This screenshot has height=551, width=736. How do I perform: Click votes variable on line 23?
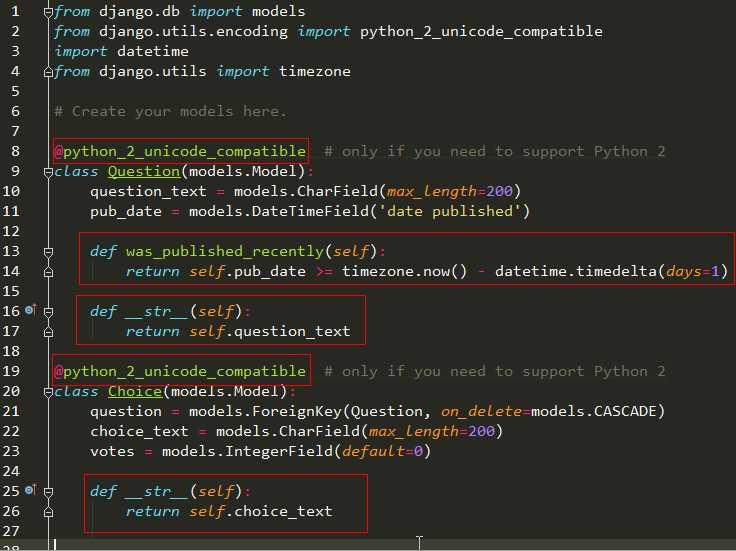(x=112, y=452)
